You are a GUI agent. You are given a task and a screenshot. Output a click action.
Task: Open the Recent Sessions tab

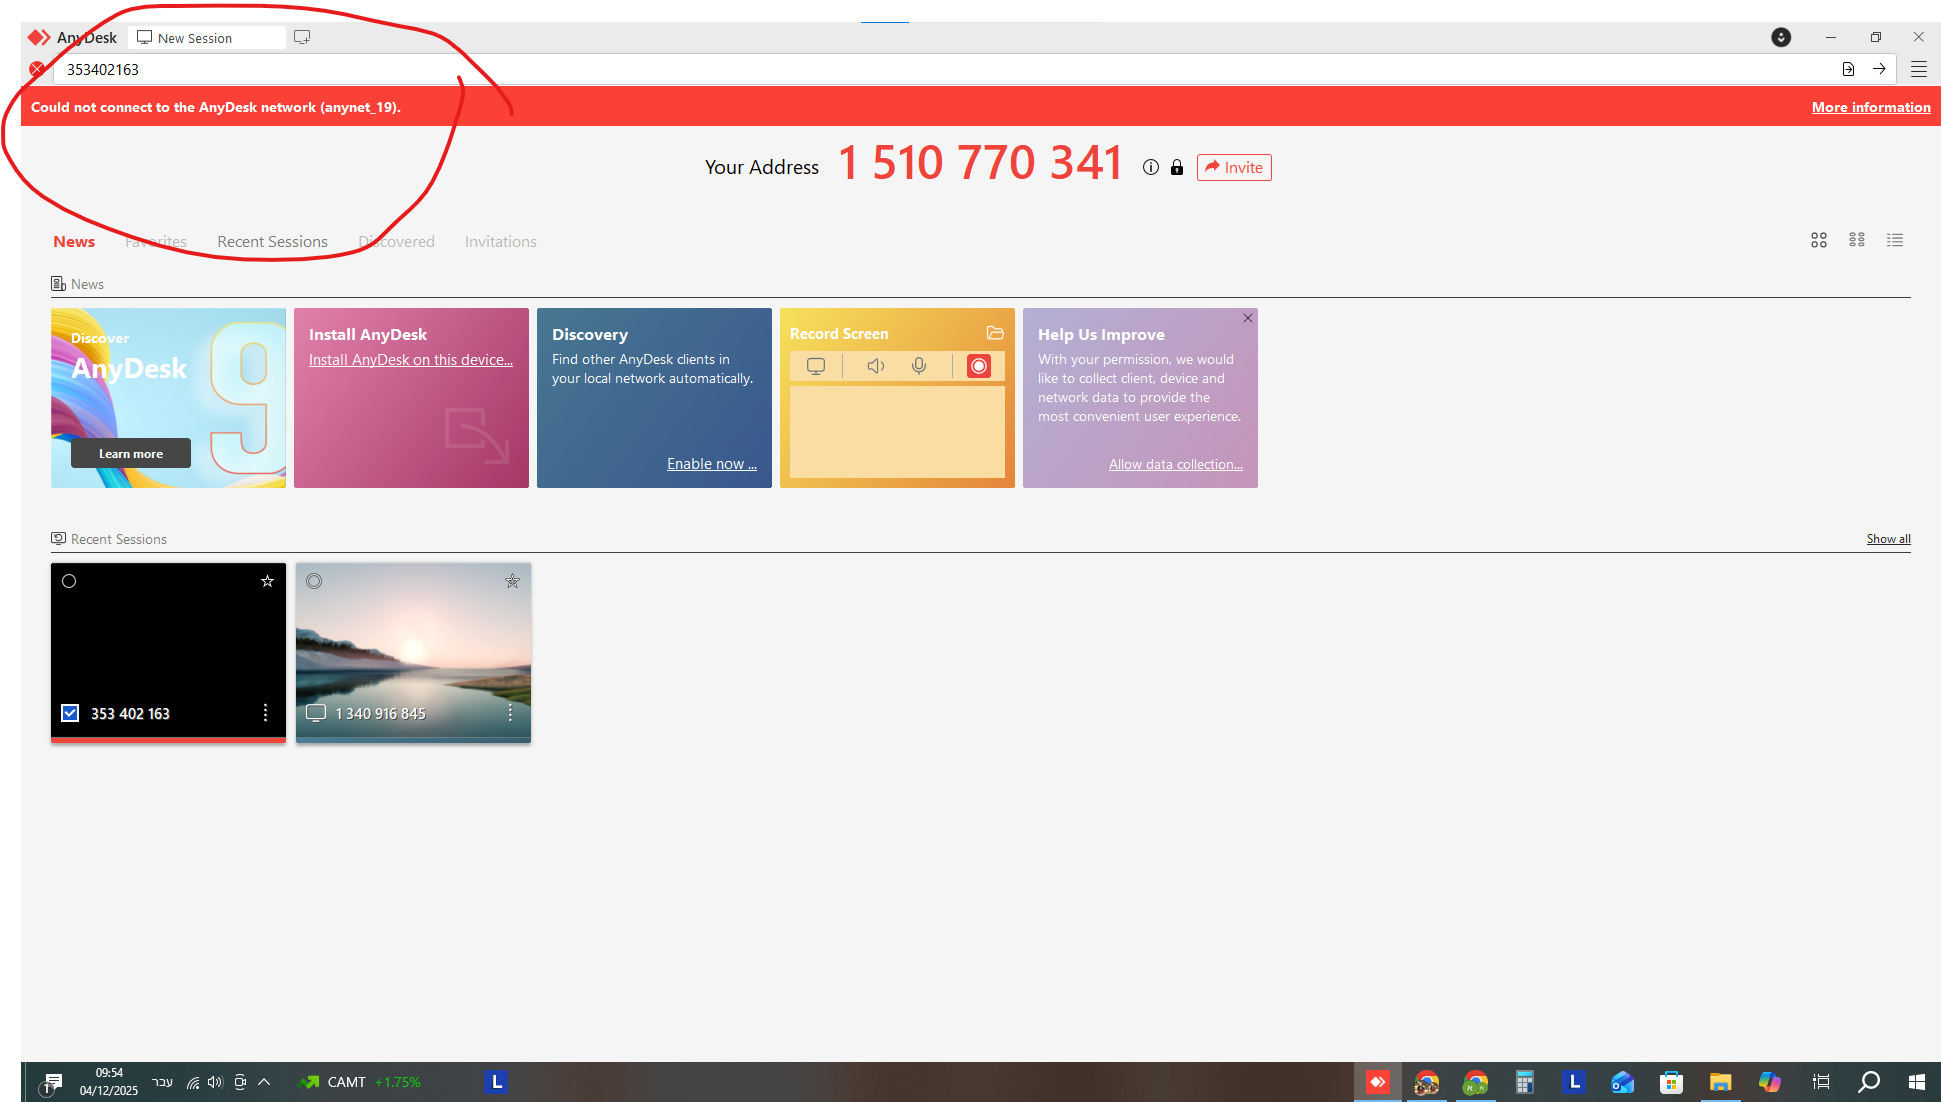pyautogui.click(x=272, y=242)
